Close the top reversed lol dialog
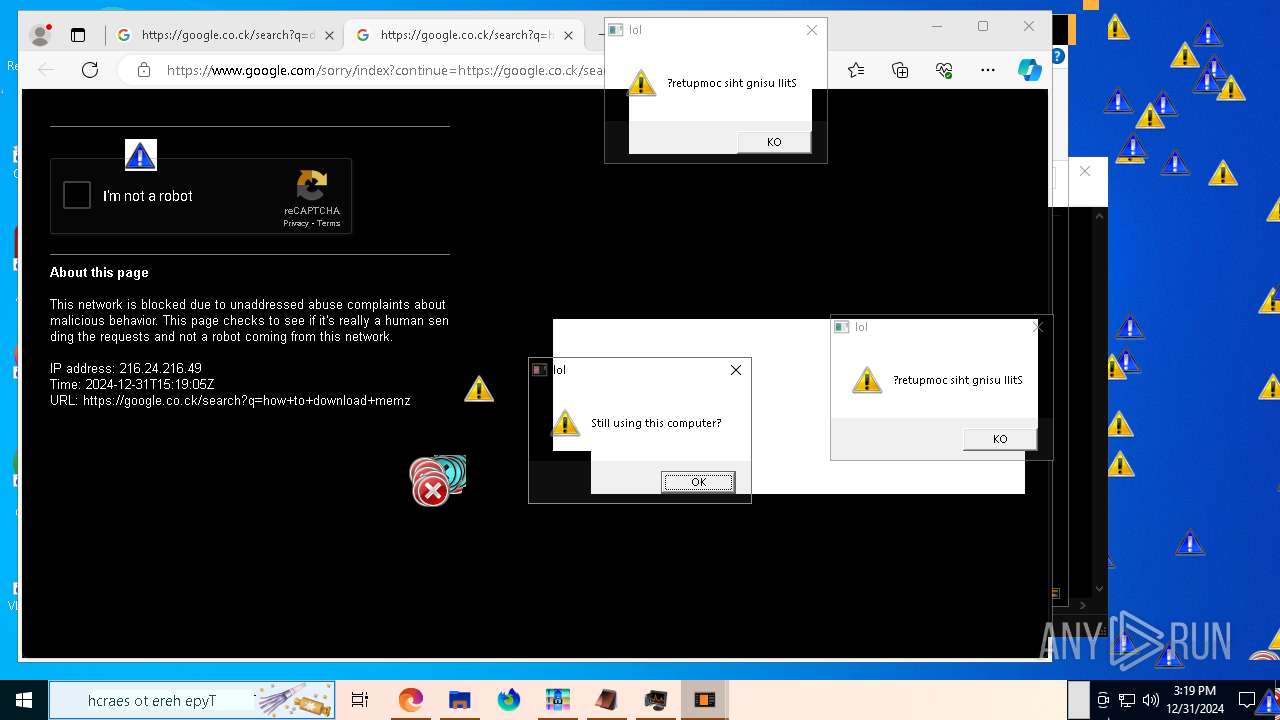 tap(812, 30)
